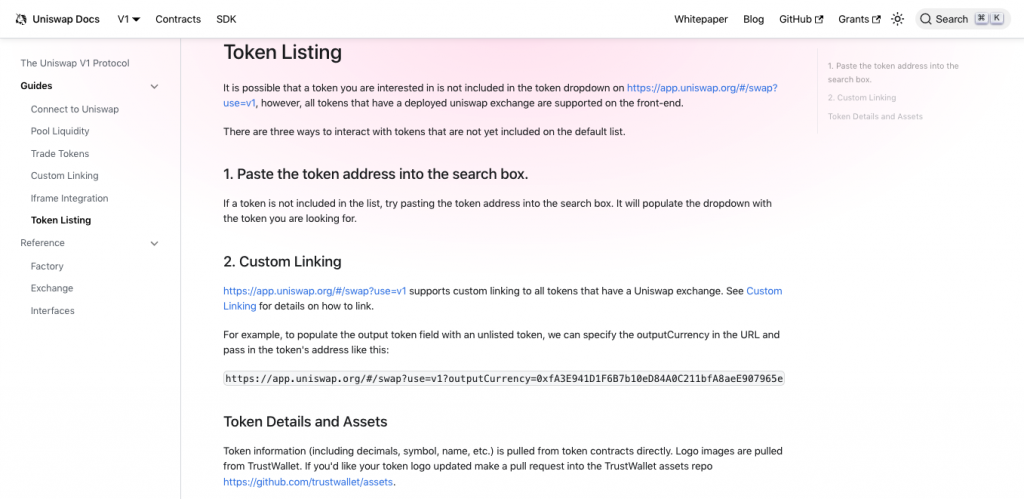
Task: Open Connect to Uniswap guide
Action: [74, 109]
